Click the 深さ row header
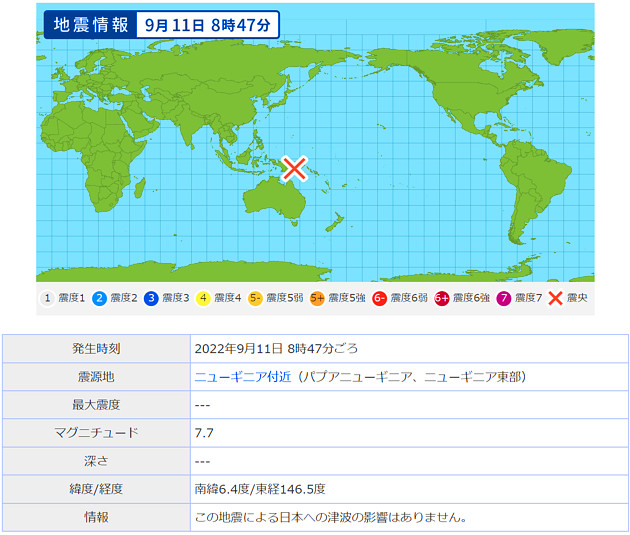This screenshot has width=630, height=535. point(96,461)
